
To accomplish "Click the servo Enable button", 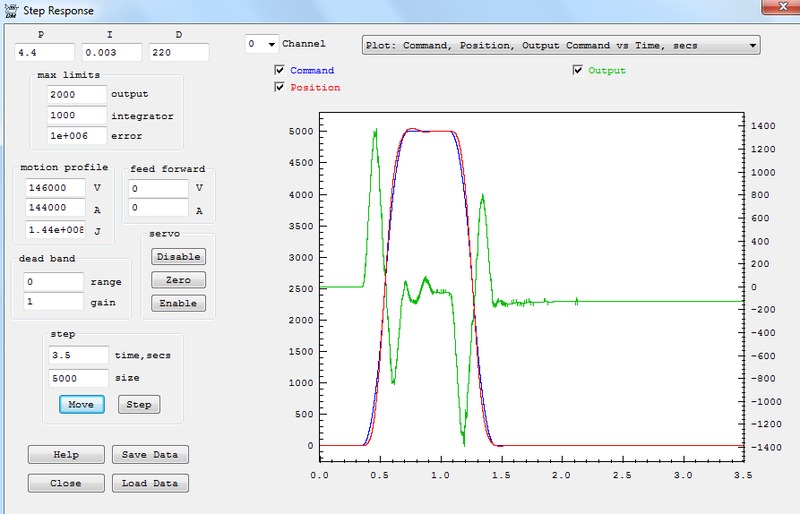I will coord(178,303).
